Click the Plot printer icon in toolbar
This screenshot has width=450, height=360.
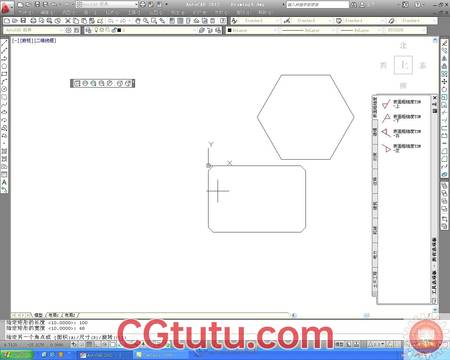click(x=33, y=21)
